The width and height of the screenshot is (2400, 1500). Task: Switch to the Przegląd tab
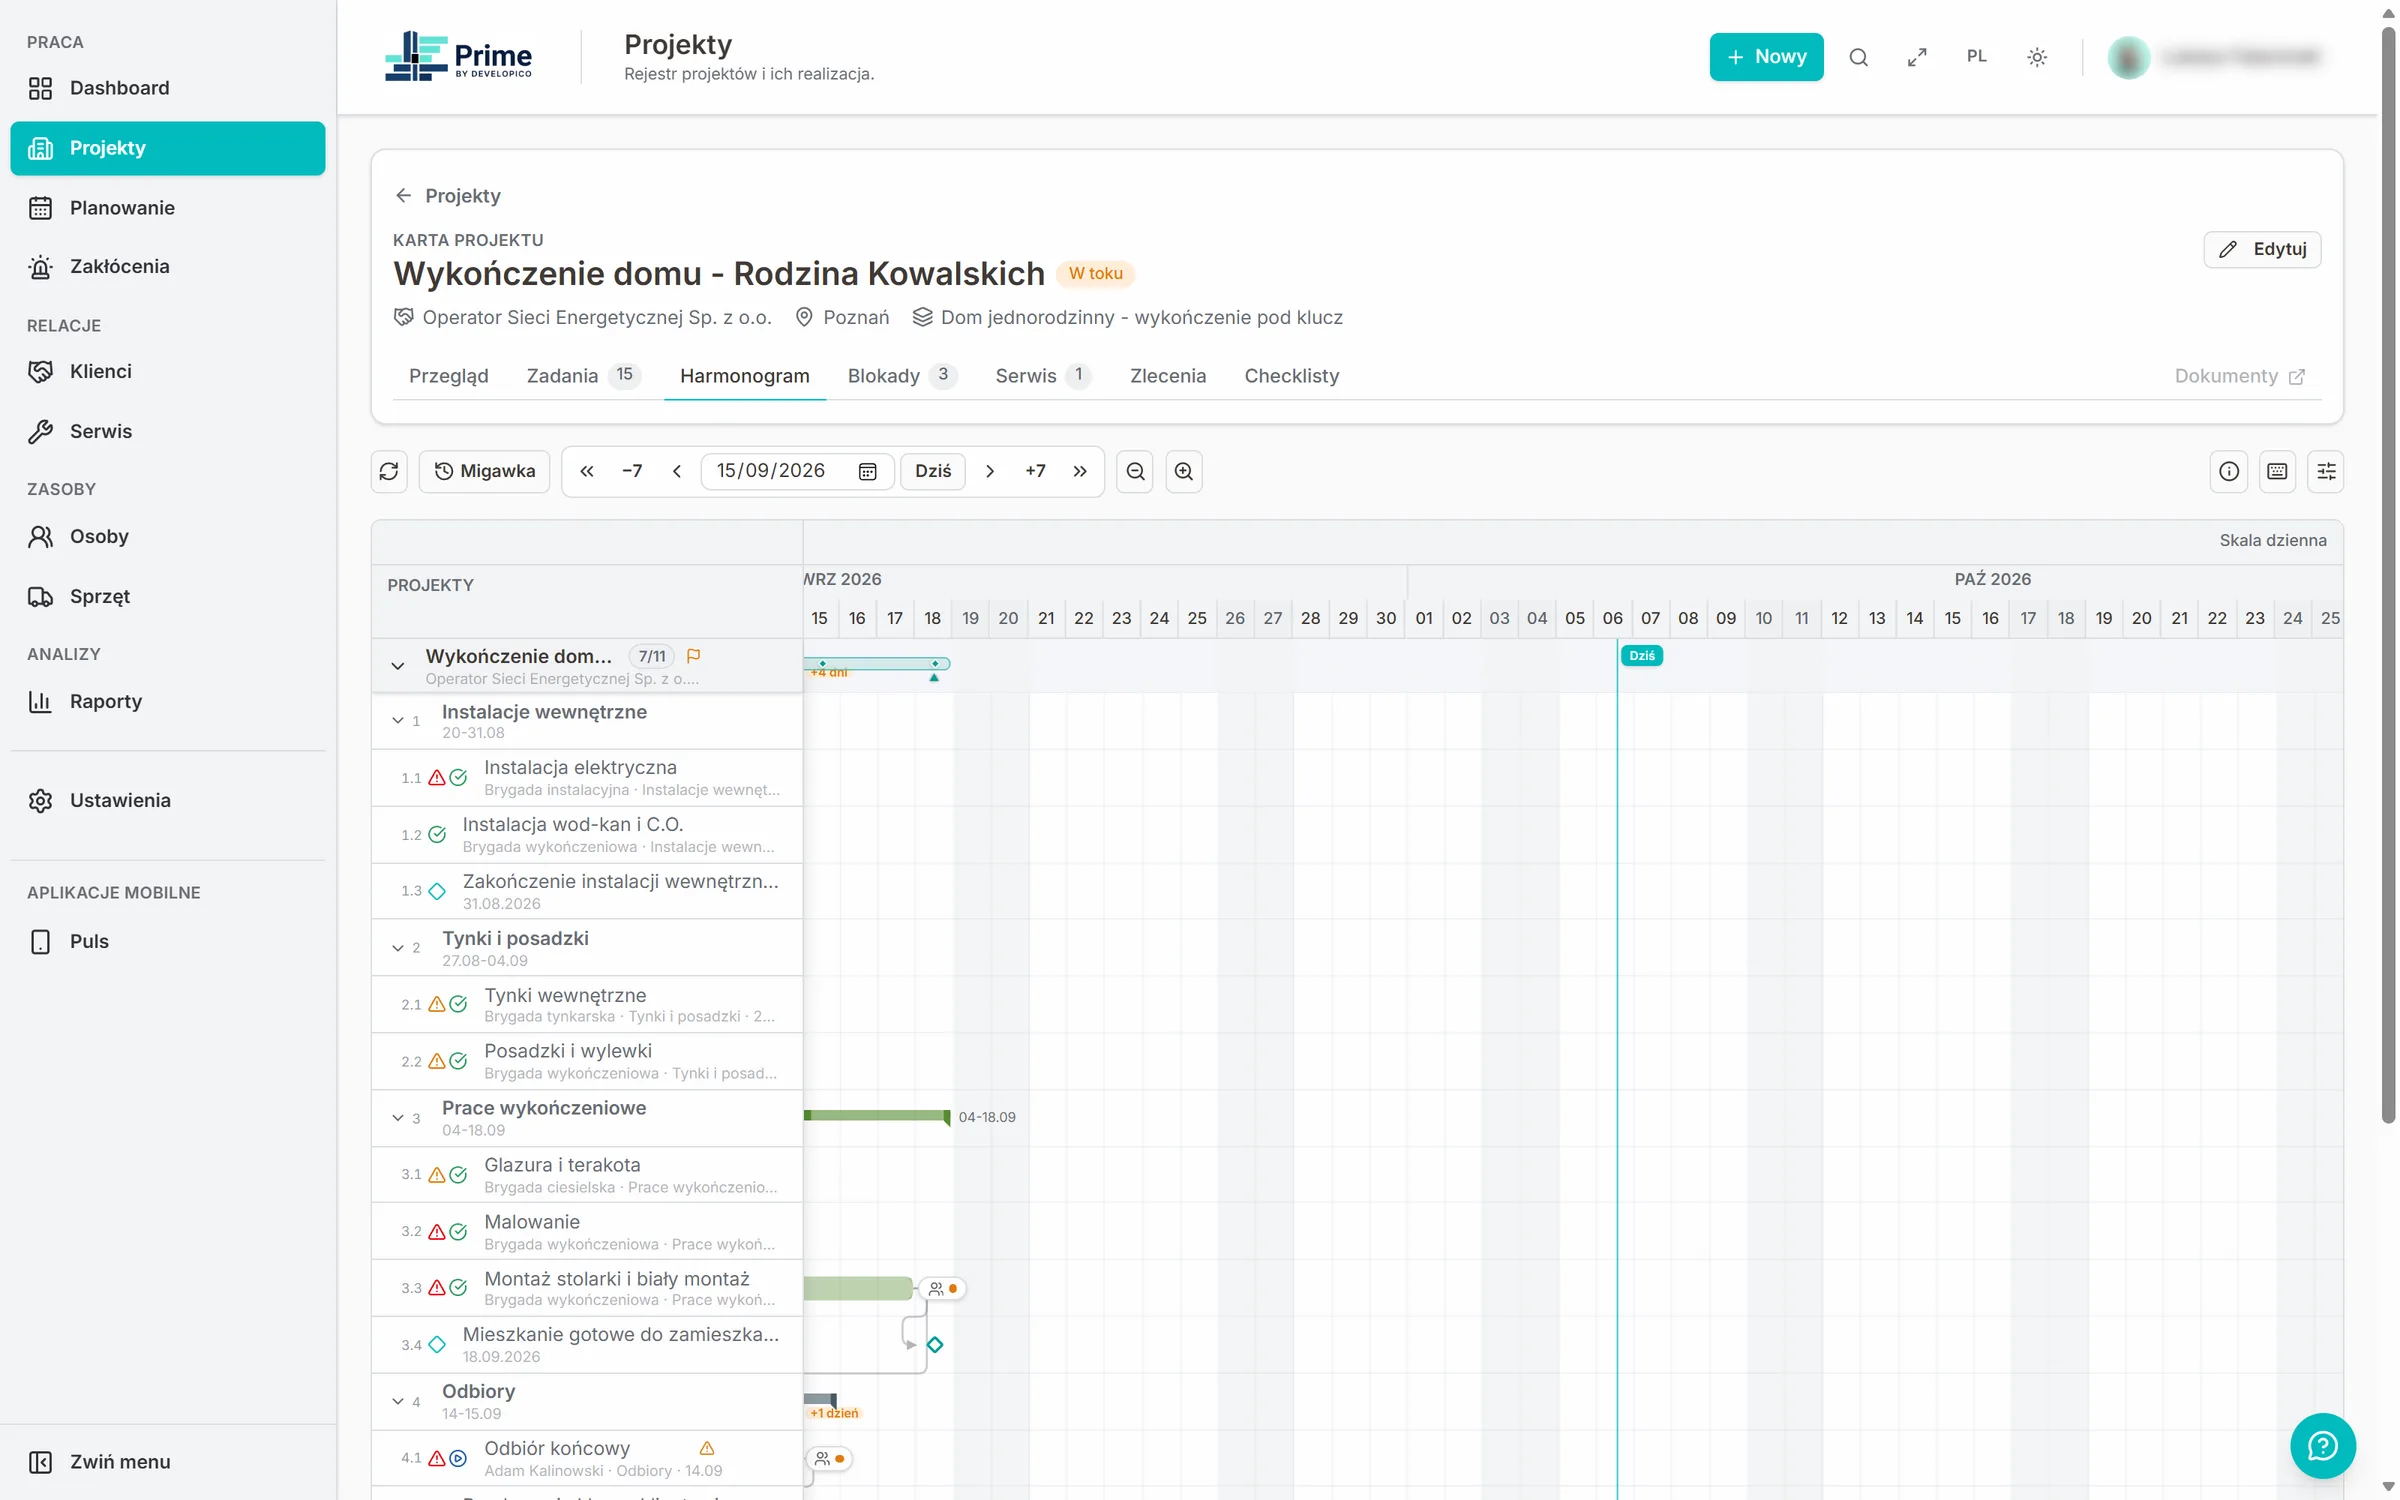448,376
